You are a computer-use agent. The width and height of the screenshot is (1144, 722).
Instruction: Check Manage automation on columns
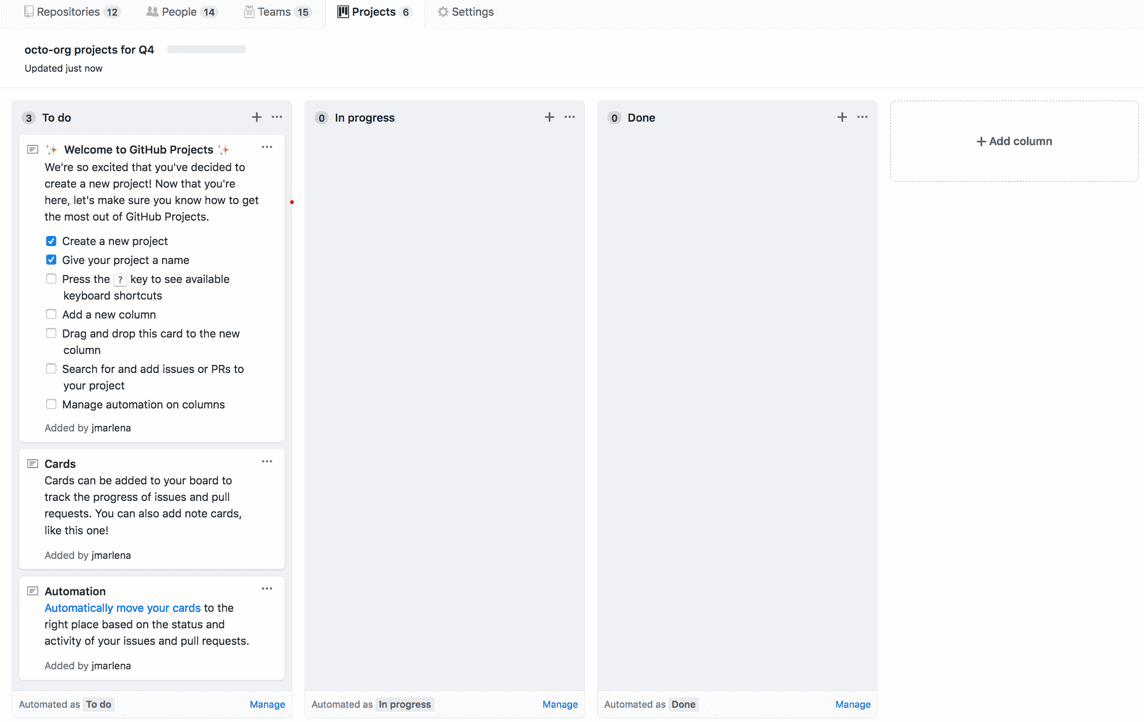click(51, 404)
